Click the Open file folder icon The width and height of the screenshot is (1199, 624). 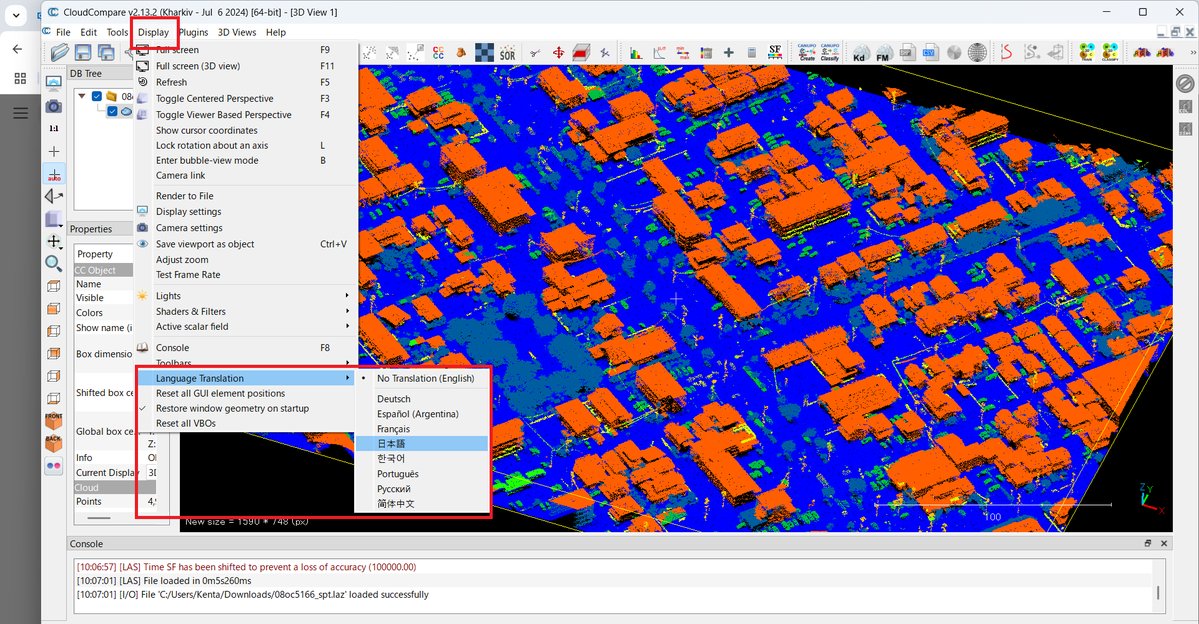pos(60,52)
